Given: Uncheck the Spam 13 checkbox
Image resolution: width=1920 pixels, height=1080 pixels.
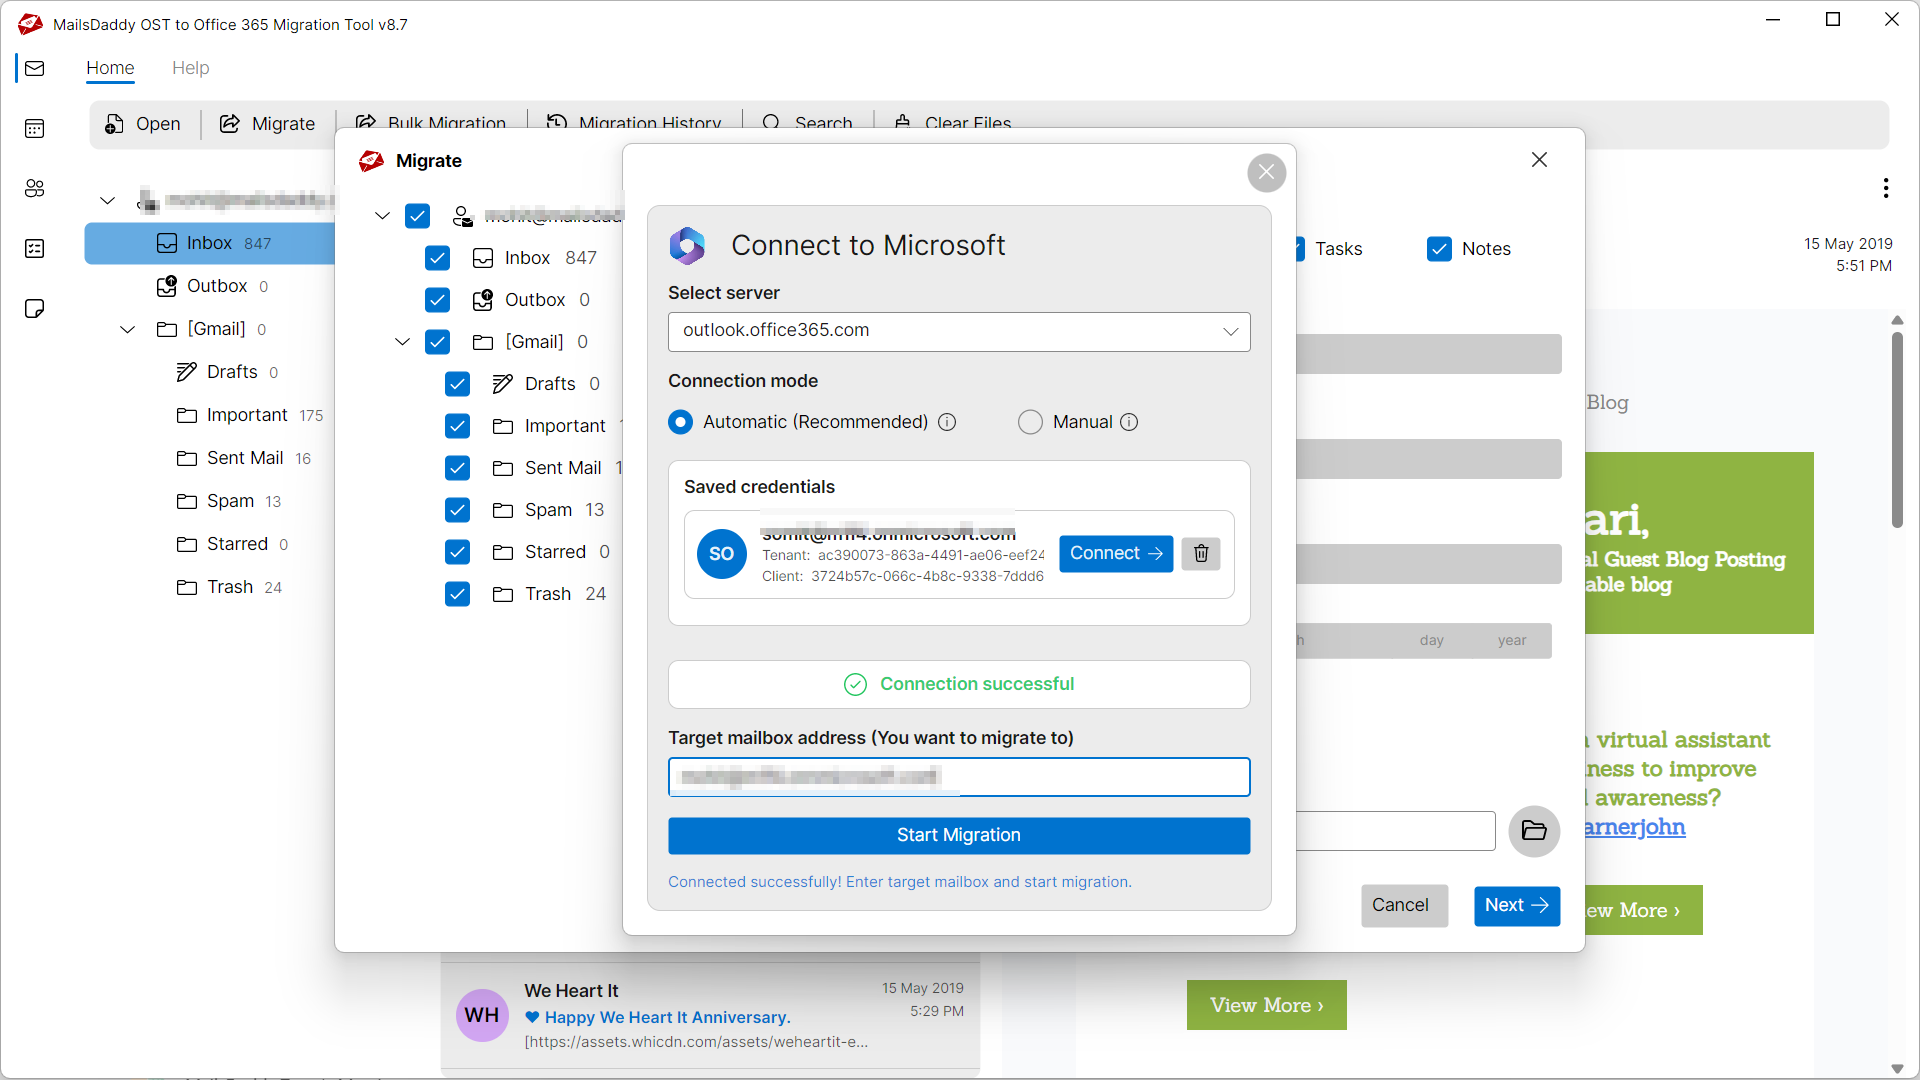Looking at the screenshot, I should (457, 510).
